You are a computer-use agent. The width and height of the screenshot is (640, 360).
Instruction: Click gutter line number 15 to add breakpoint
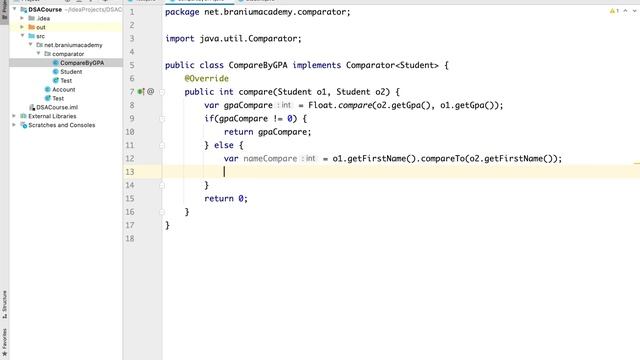coord(130,199)
